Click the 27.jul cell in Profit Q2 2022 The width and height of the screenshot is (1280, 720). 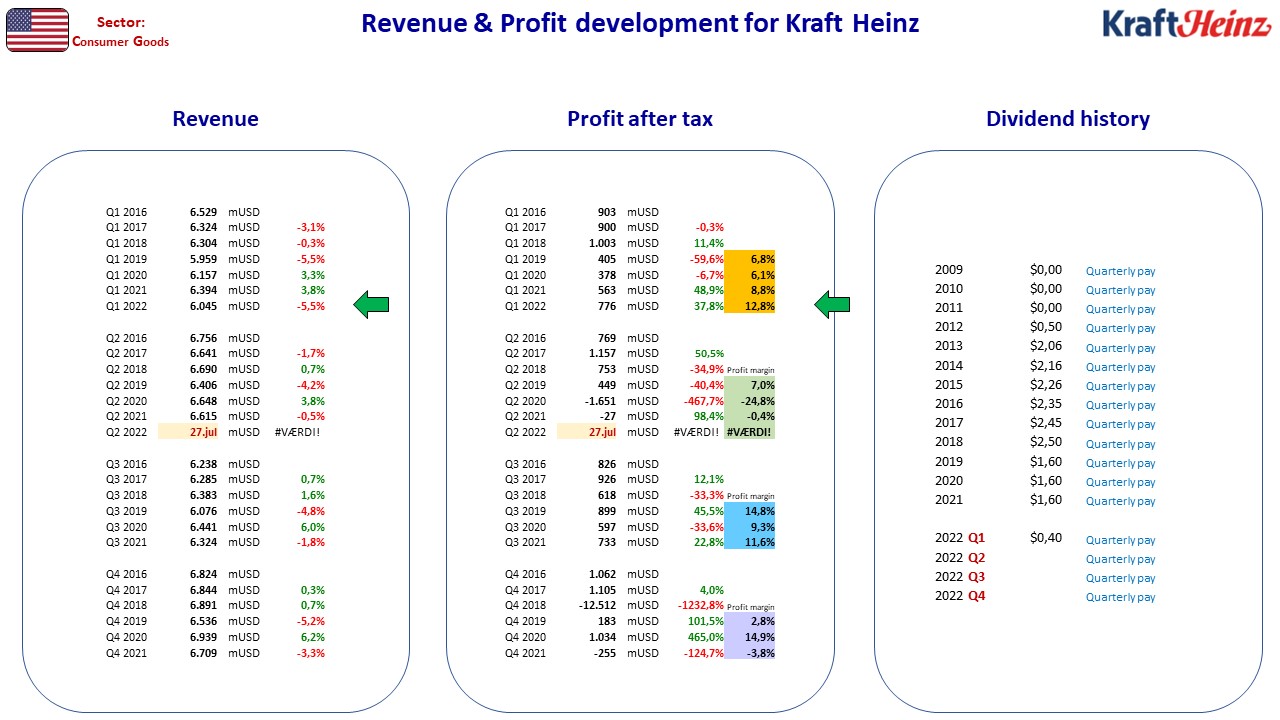[x=588, y=432]
